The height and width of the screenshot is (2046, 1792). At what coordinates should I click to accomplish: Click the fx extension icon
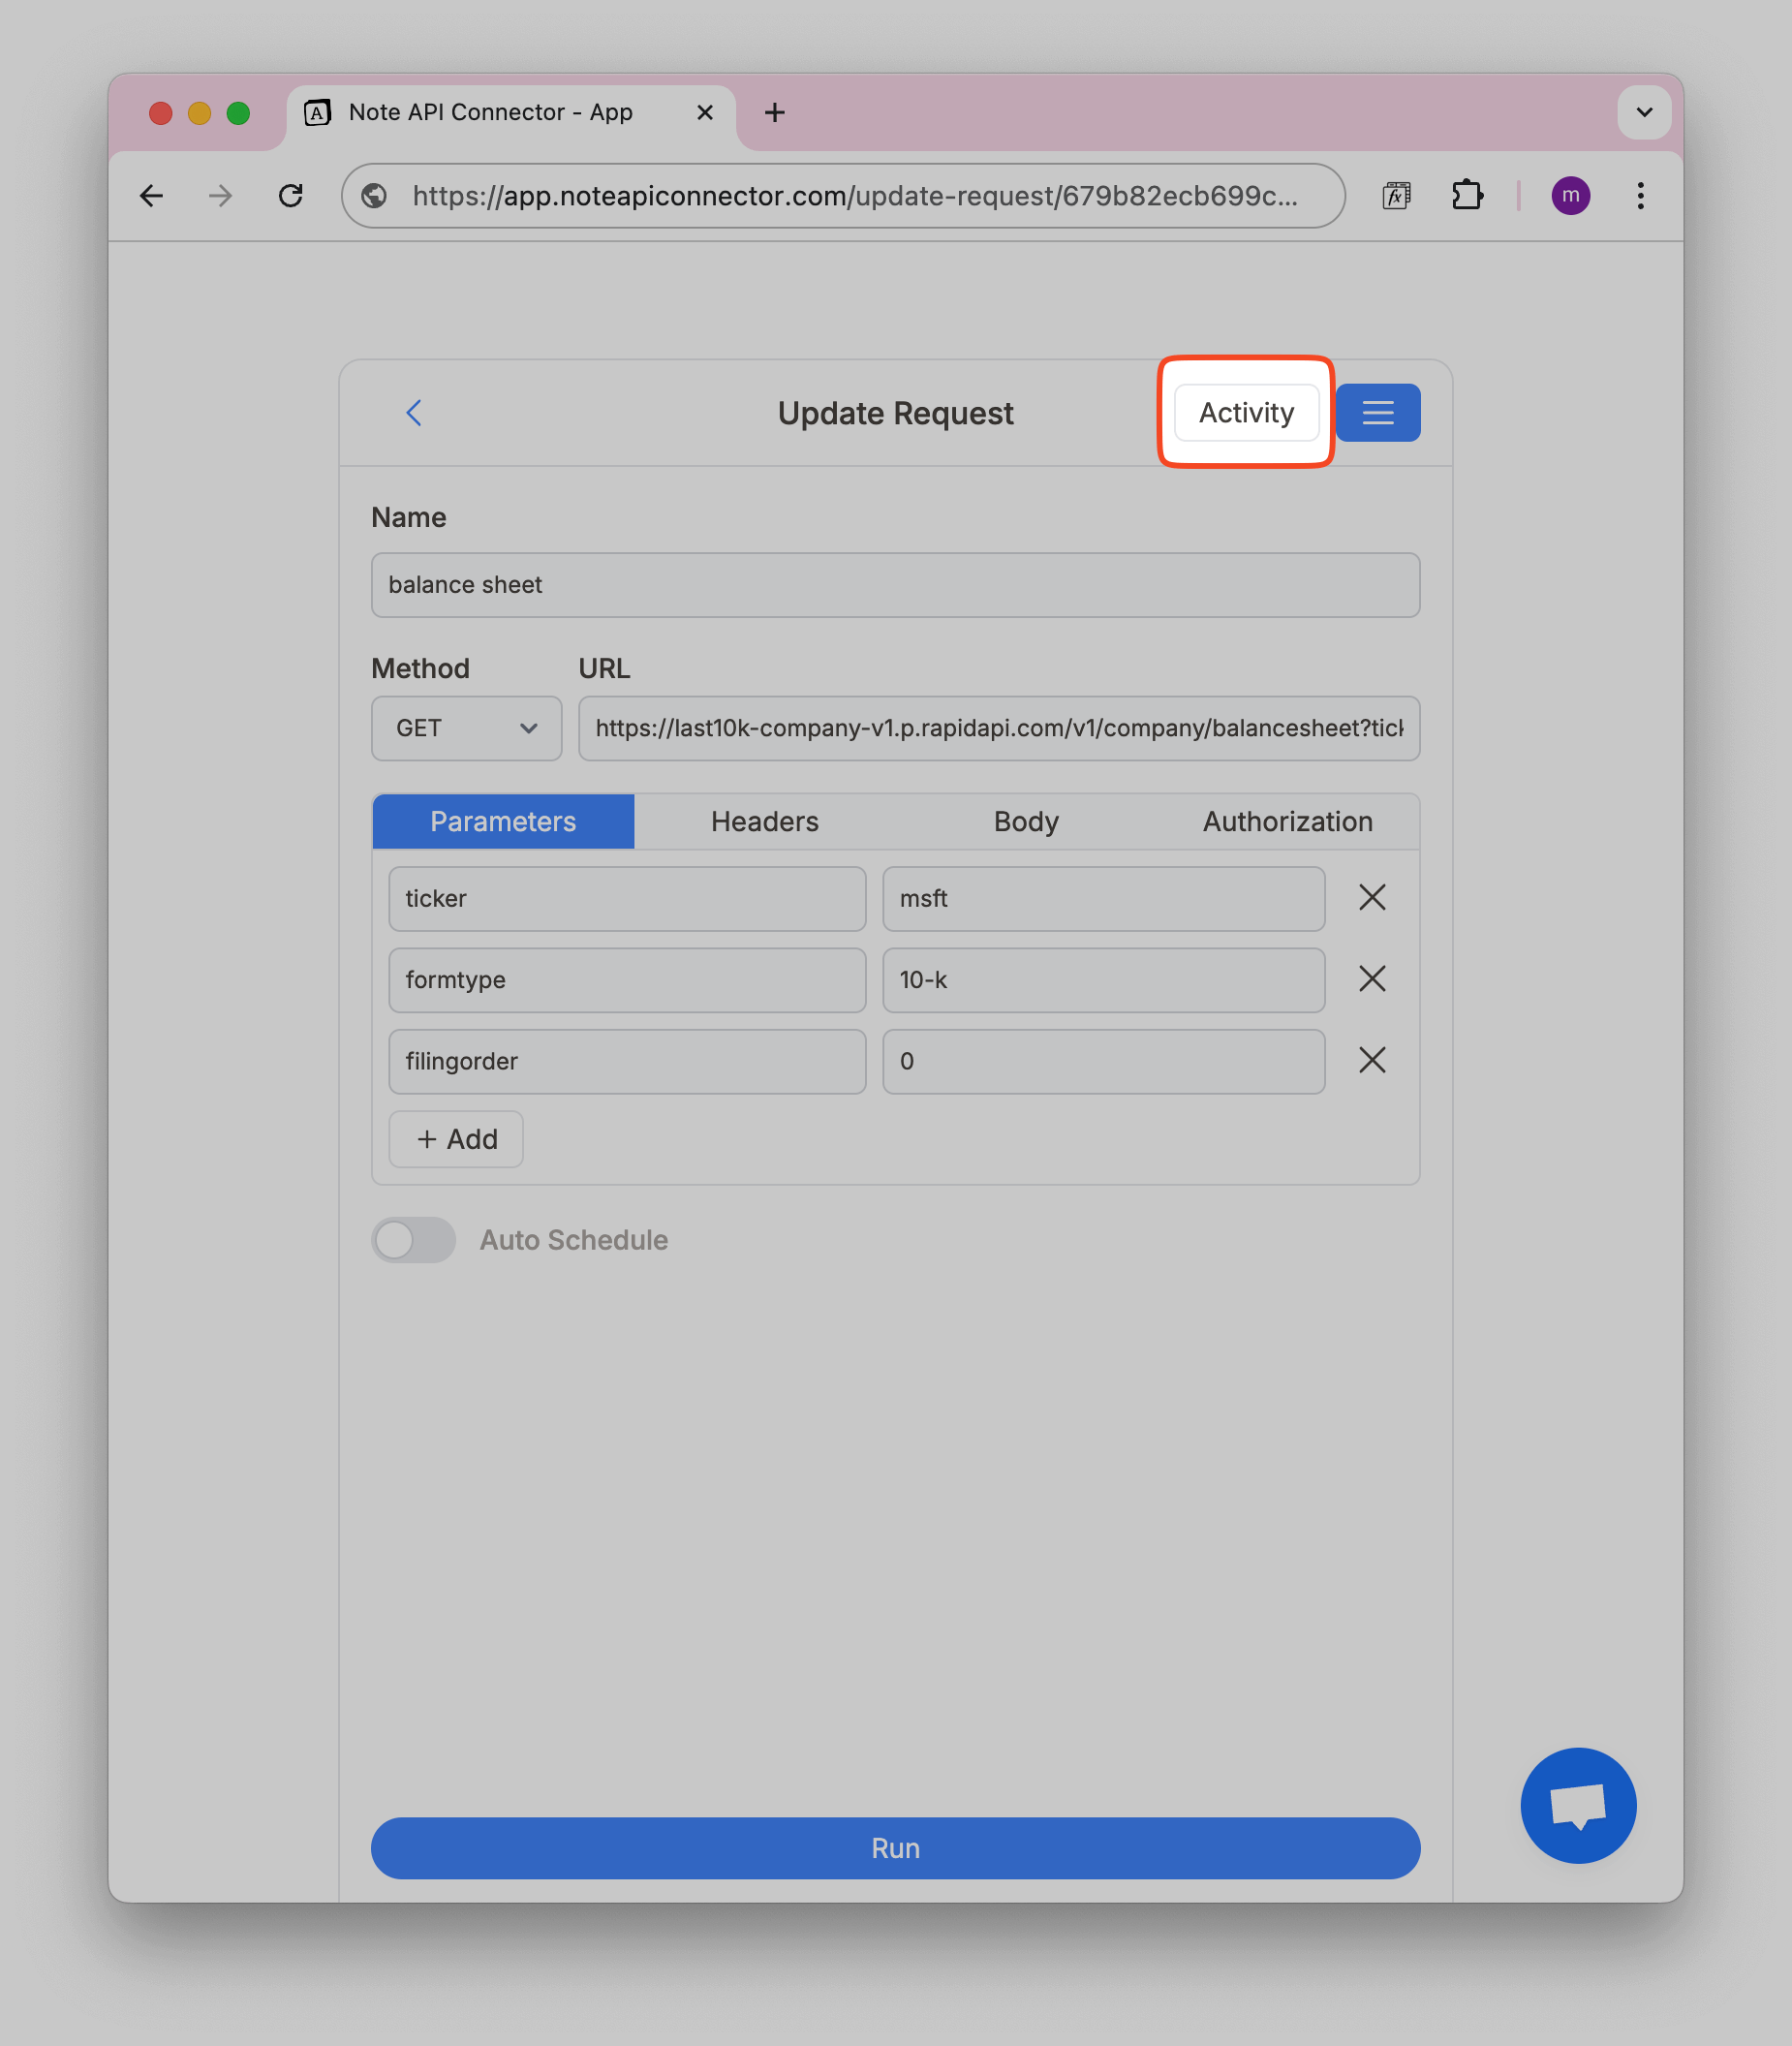[1397, 195]
